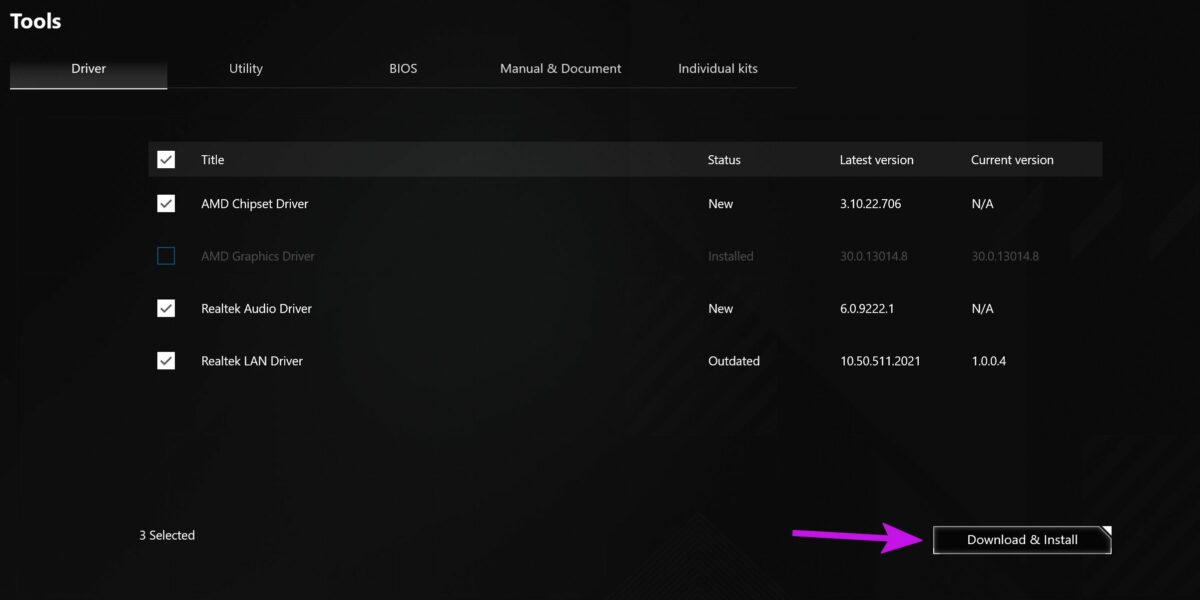Viewport: 1200px width, 600px height.
Task: Select the Realtek LAN Driver title
Action: [x=251, y=361]
